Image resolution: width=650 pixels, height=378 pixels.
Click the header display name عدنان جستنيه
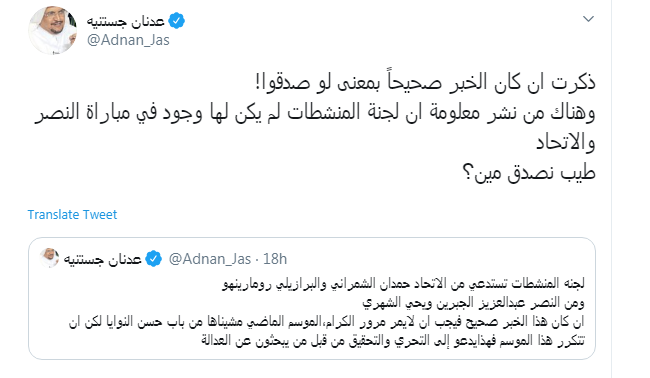click(x=126, y=21)
